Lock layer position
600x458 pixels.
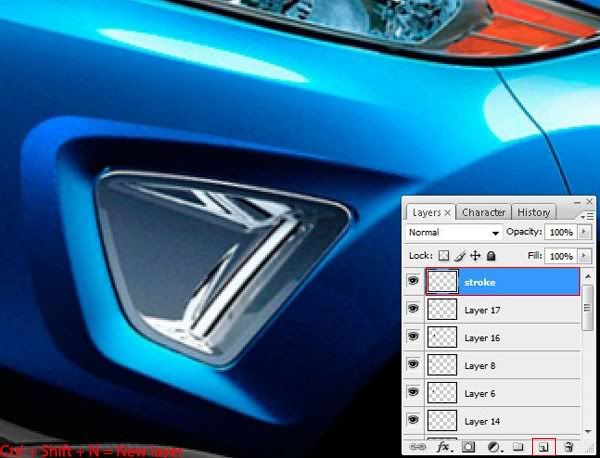coord(475,256)
